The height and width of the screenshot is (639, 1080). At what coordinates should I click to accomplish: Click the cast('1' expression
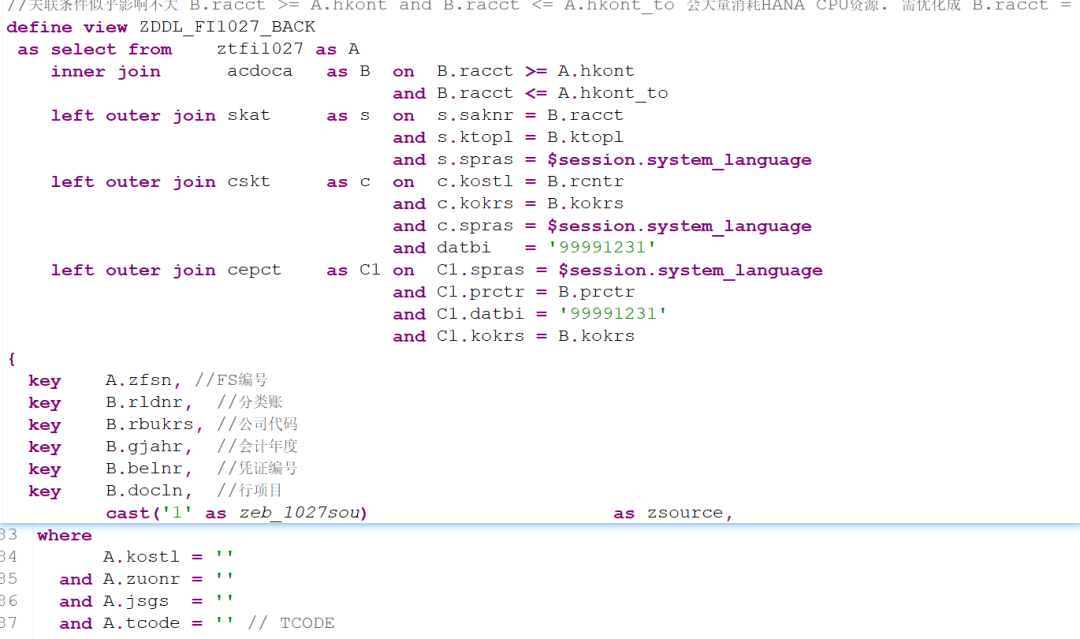pos(149,513)
